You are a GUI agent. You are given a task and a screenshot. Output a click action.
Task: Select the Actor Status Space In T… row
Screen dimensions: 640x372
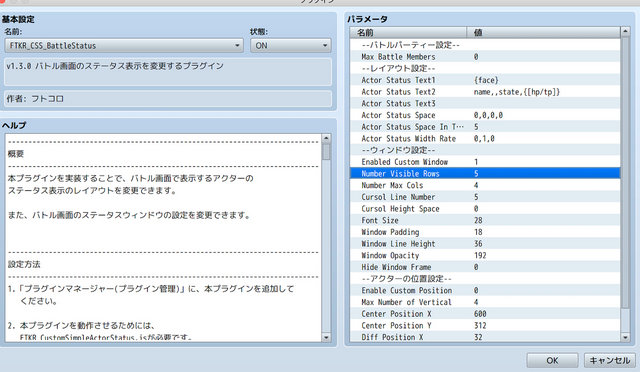[485, 127]
